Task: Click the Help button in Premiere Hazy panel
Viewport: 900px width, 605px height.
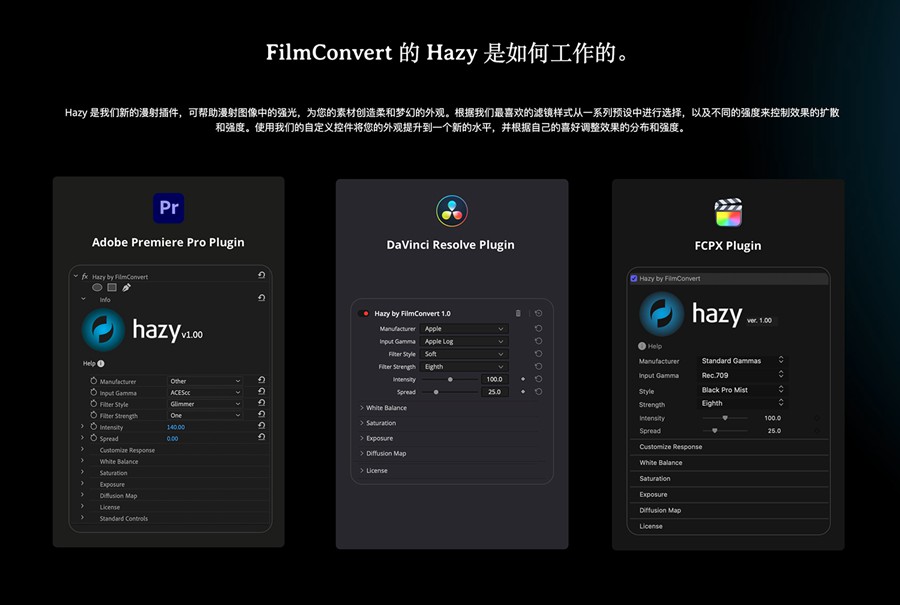Action: point(90,363)
